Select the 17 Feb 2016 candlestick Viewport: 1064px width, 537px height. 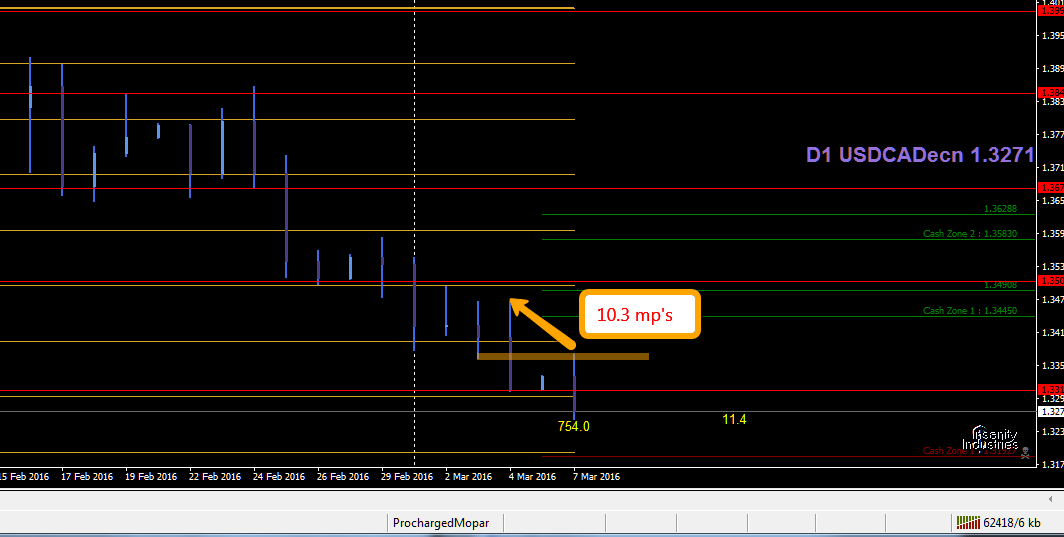pos(62,130)
